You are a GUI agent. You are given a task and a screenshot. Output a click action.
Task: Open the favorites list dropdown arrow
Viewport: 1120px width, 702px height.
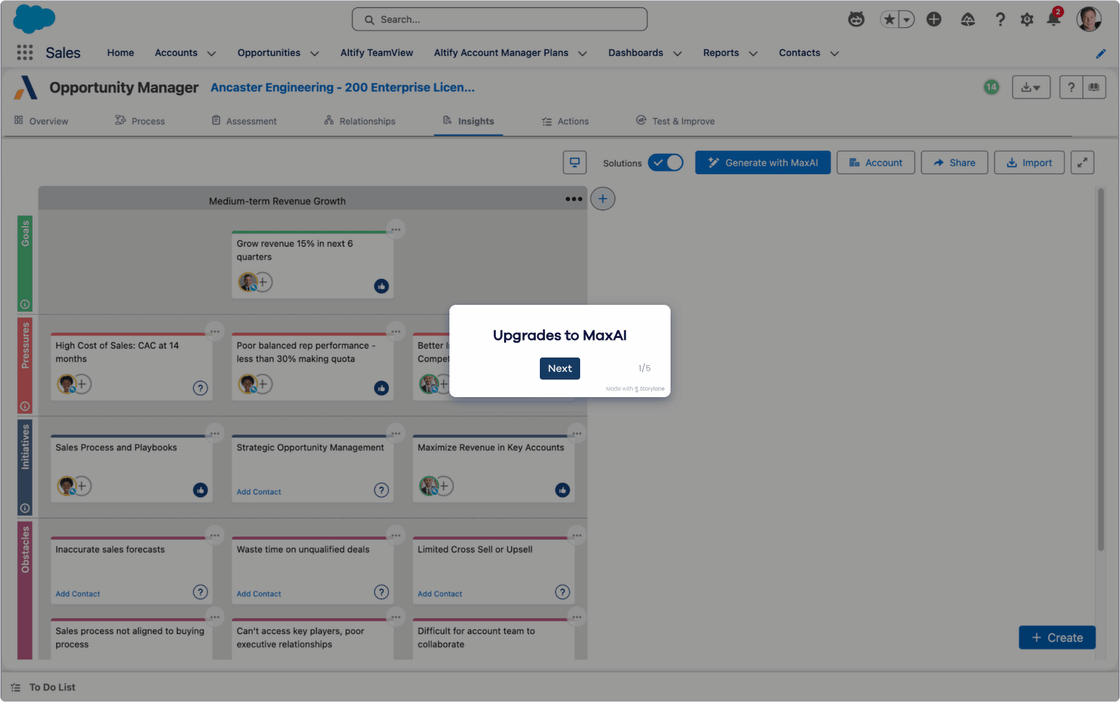906,19
